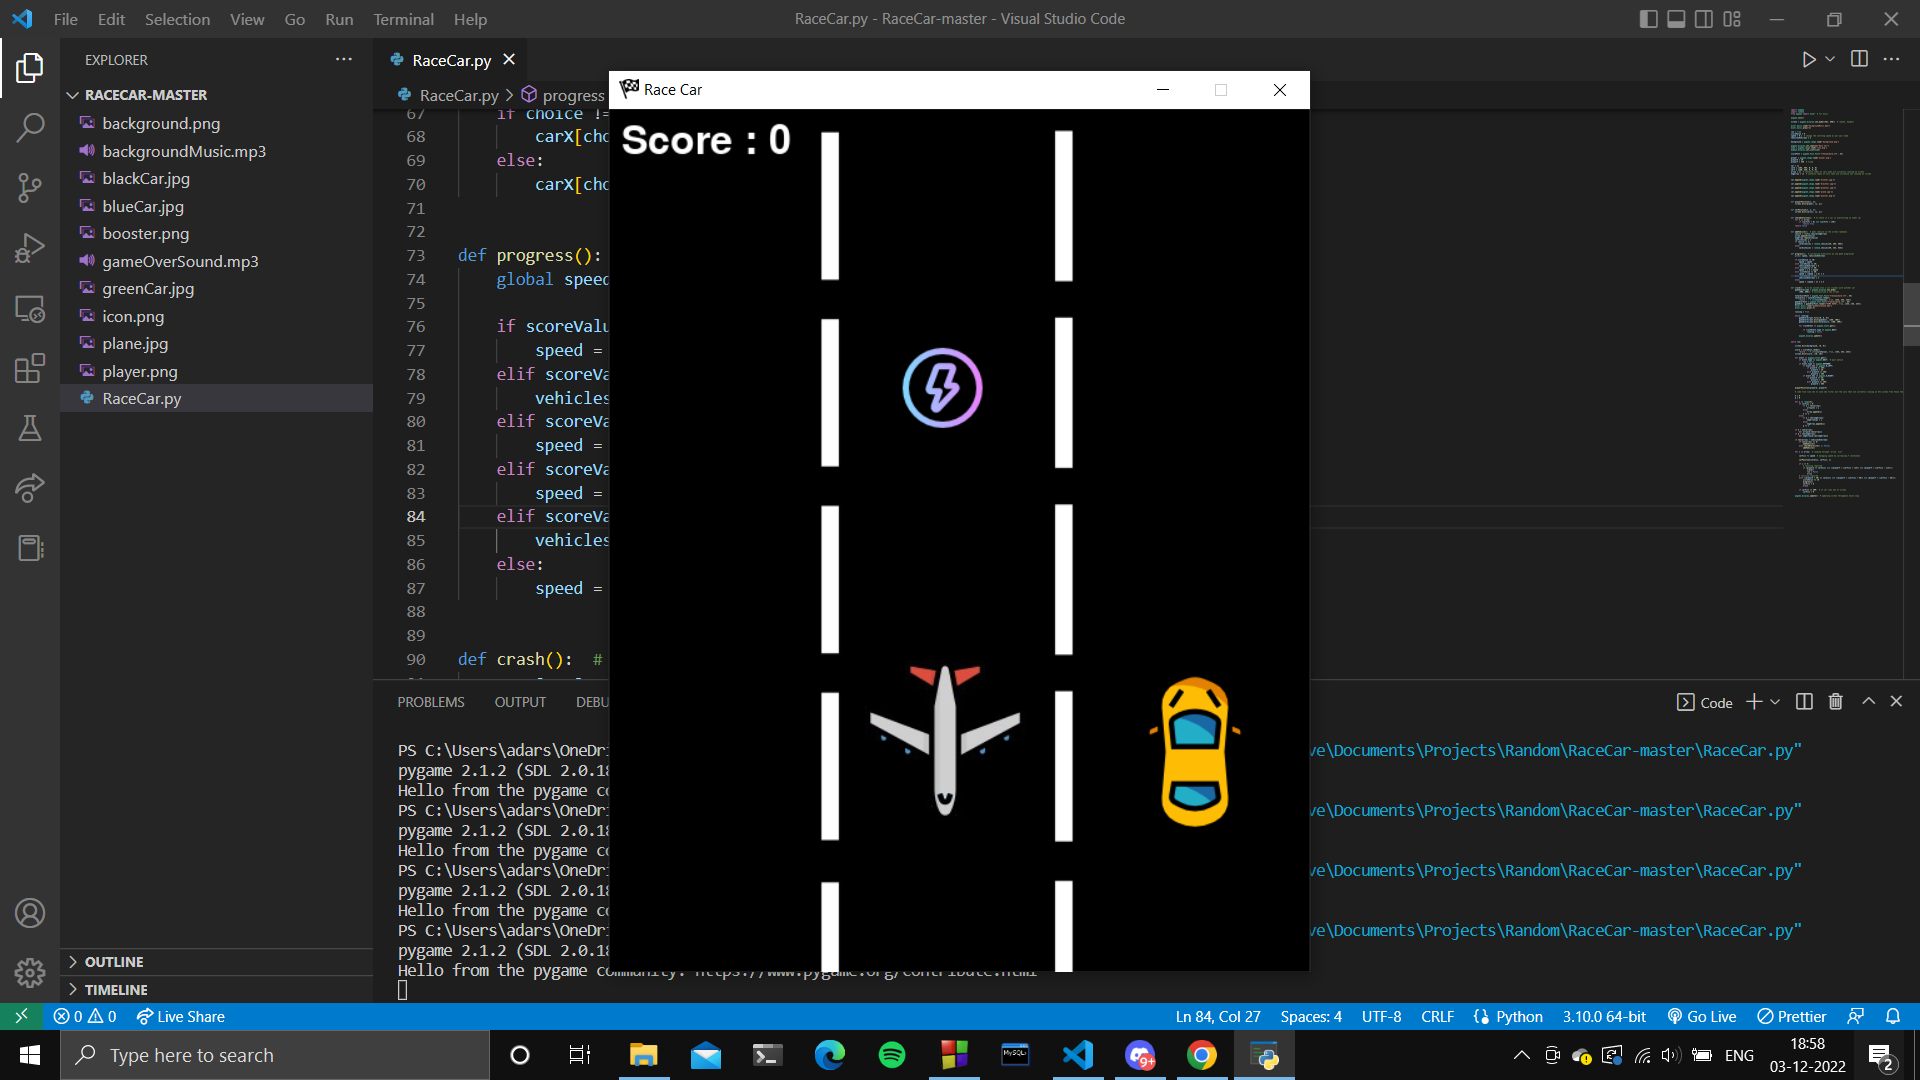Open the Testing flask view
1920x1080 pixels.
coord(30,428)
